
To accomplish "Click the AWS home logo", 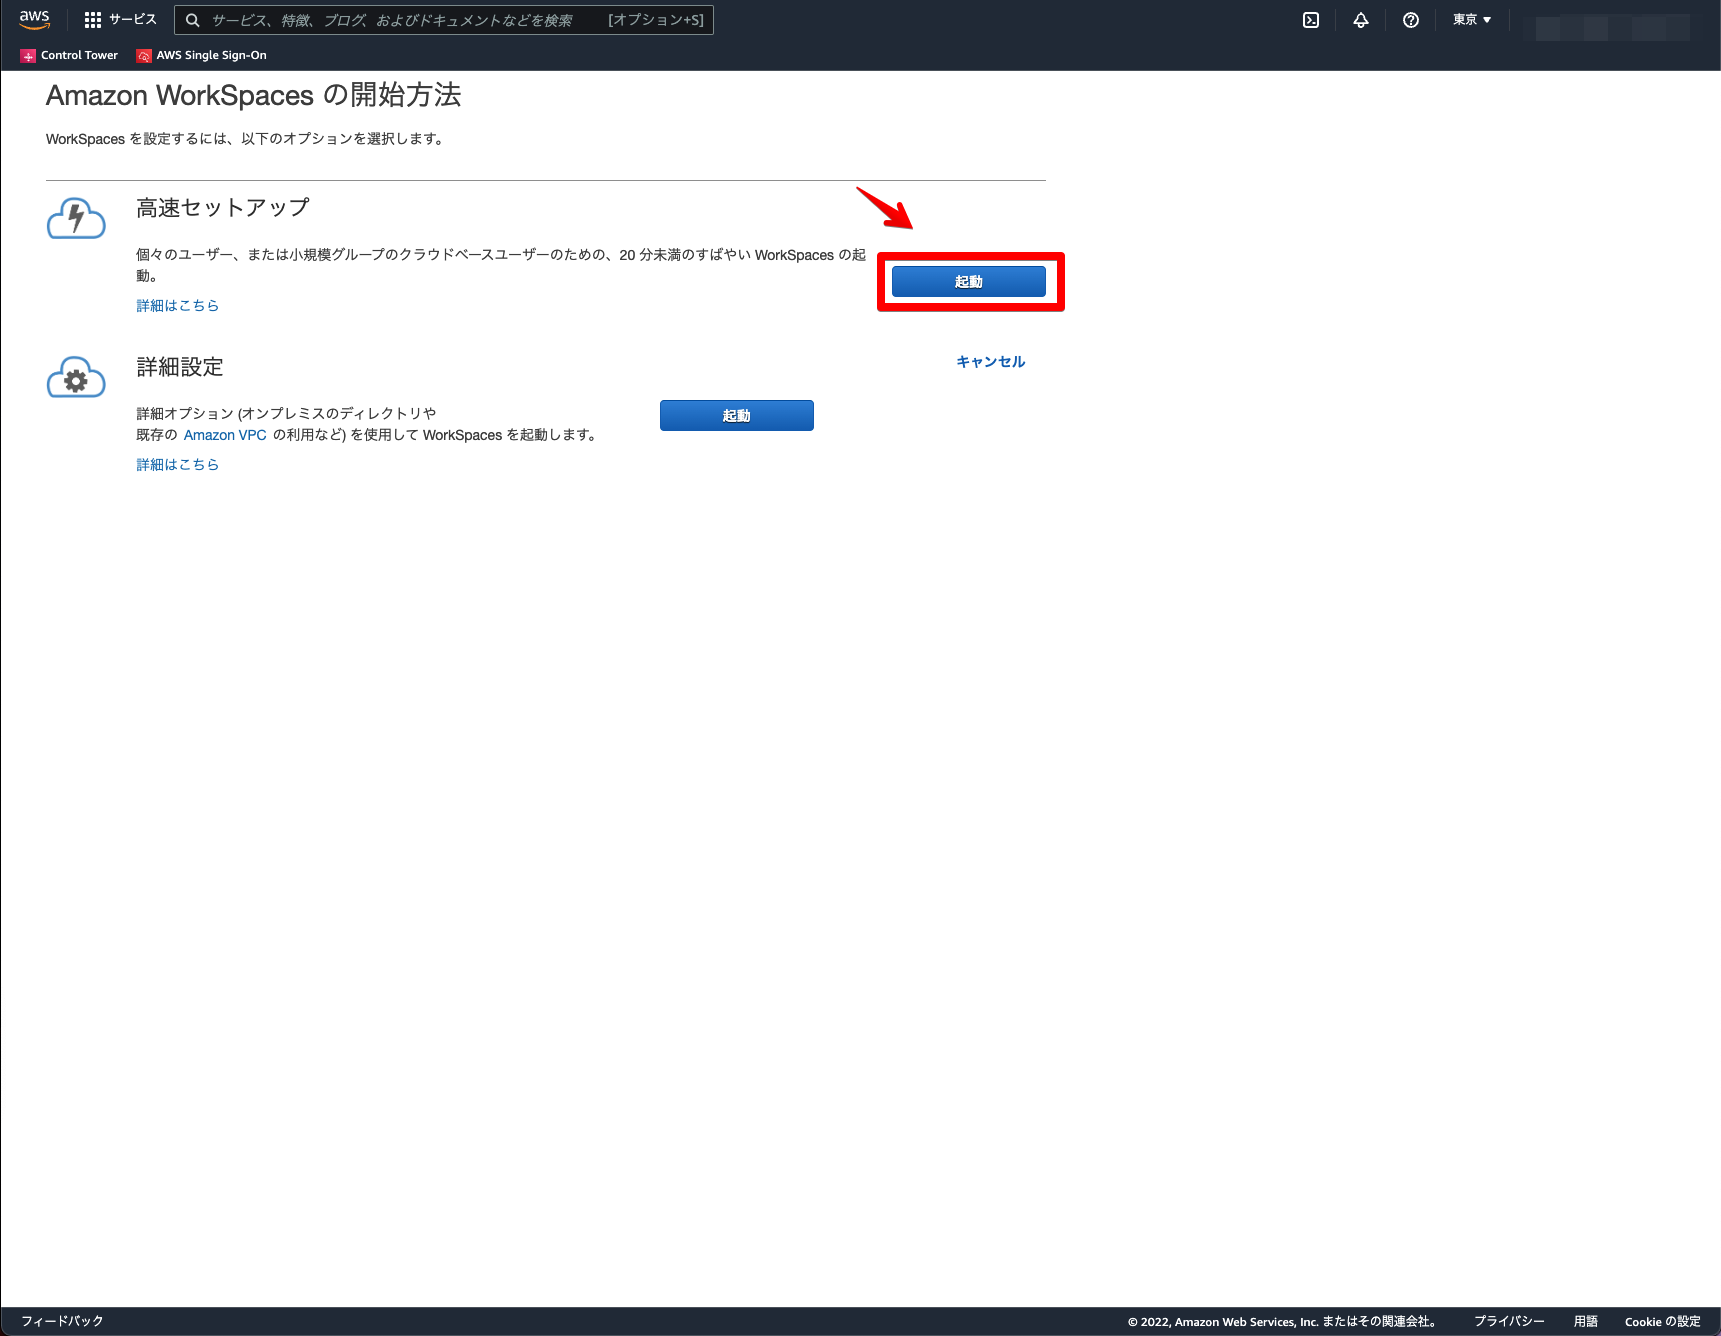I will (x=33, y=19).
